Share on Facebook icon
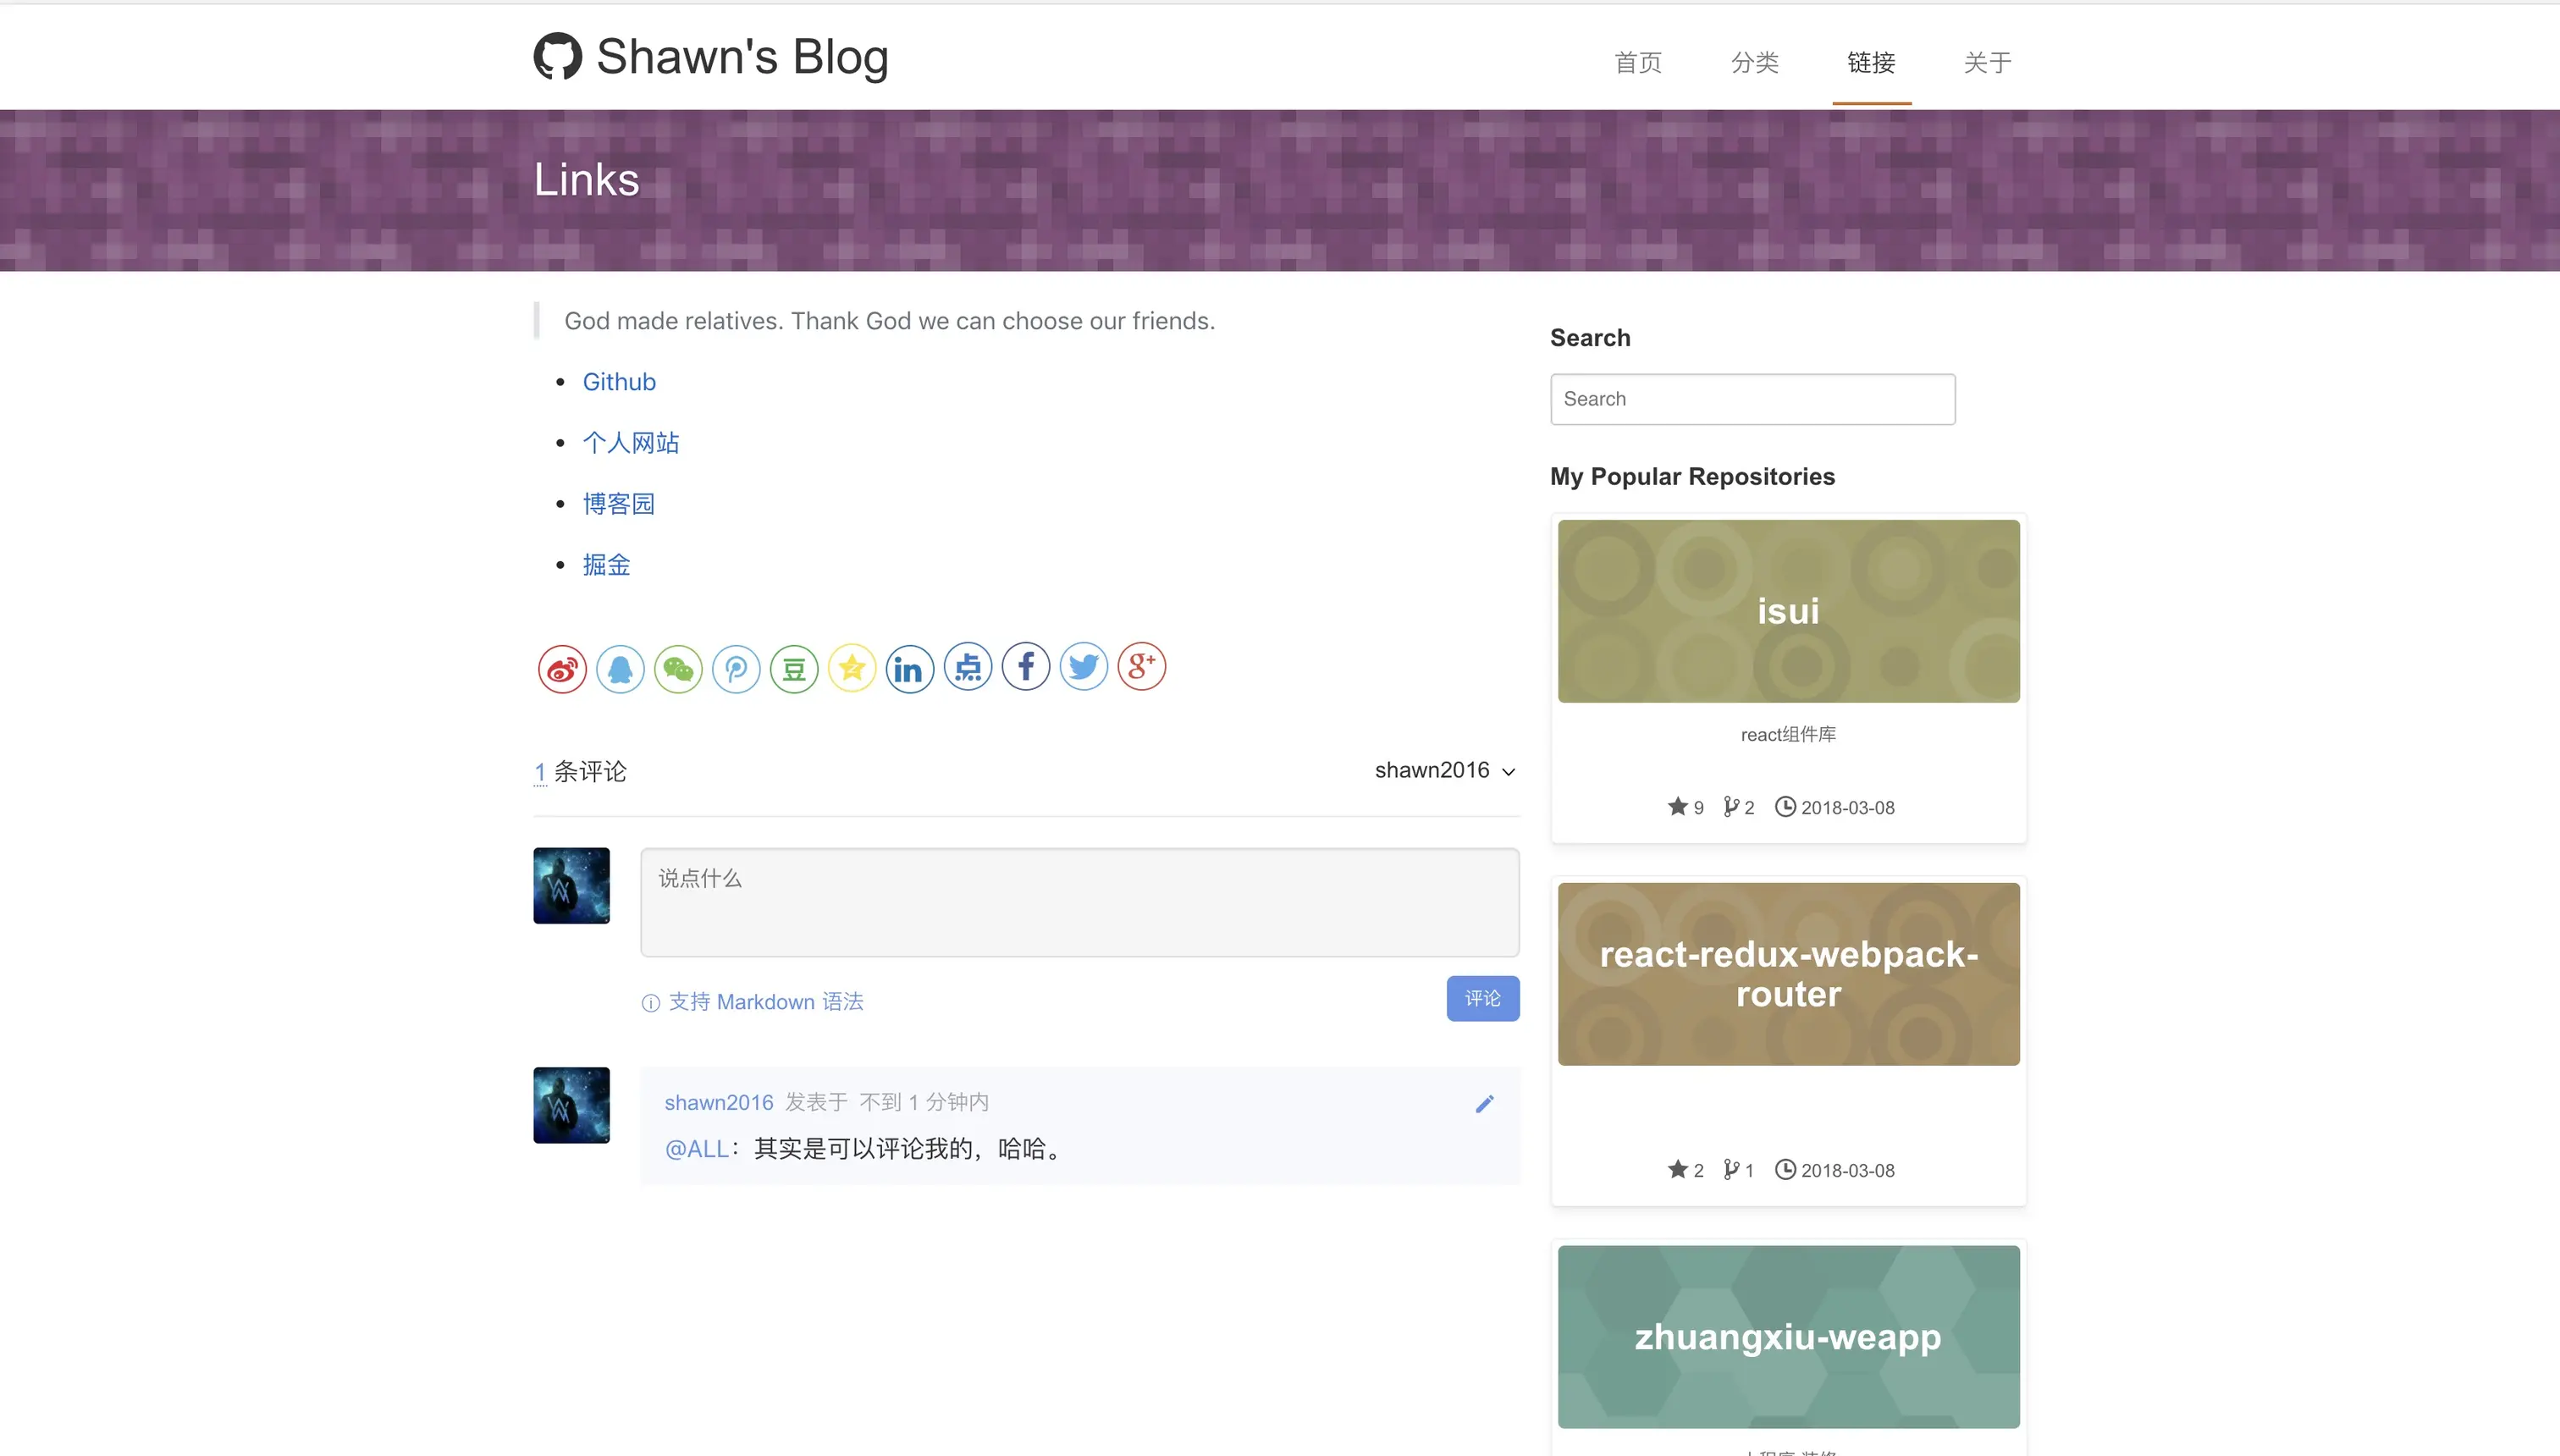The height and width of the screenshot is (1456, 2560). pos(1025,667)
